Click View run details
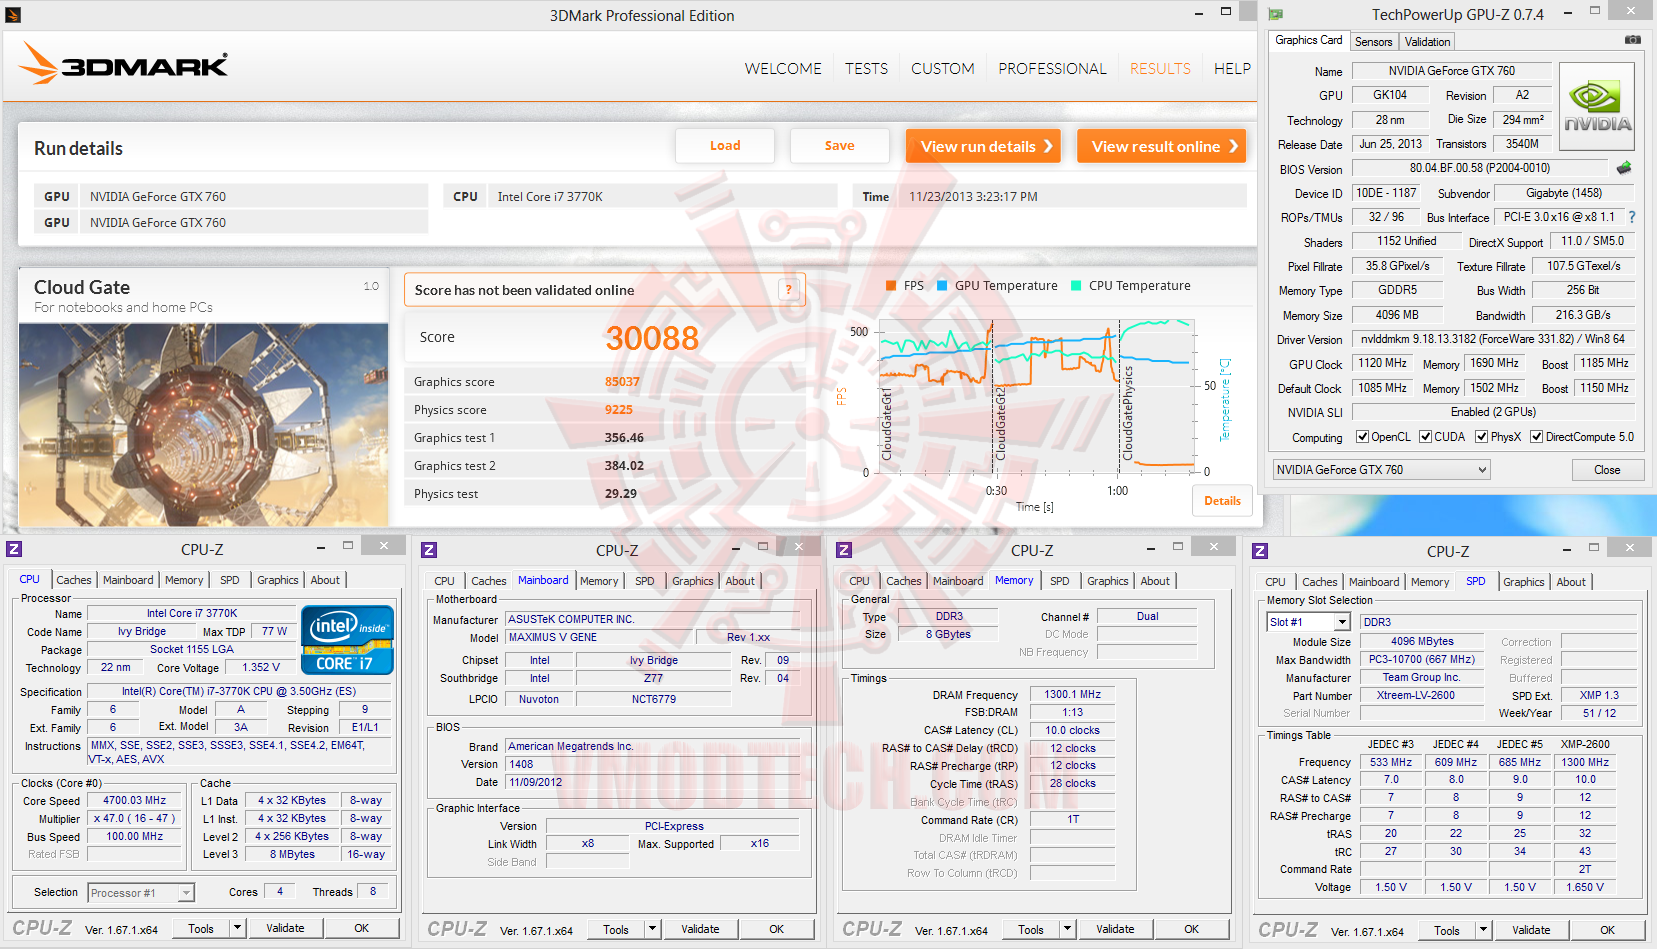 [x=983, y=146]
